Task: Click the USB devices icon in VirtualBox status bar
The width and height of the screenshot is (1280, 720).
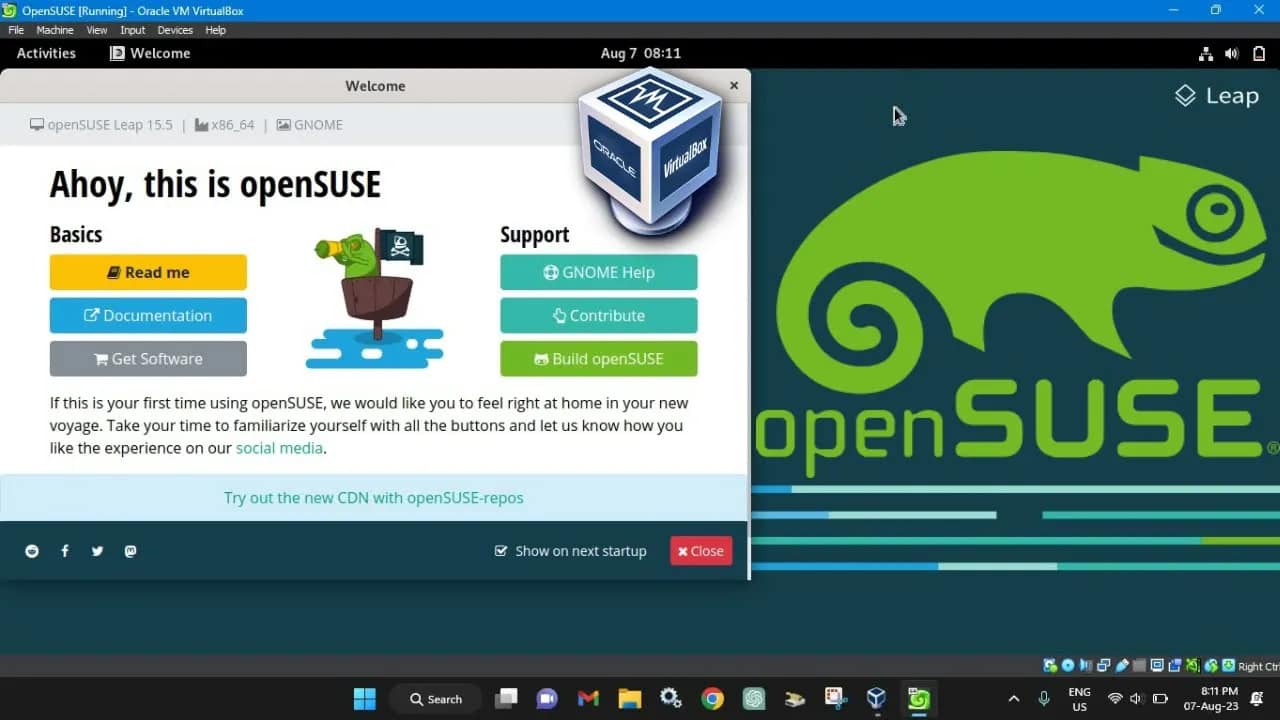Action: pyautogui.click(x=1120, y=665)
